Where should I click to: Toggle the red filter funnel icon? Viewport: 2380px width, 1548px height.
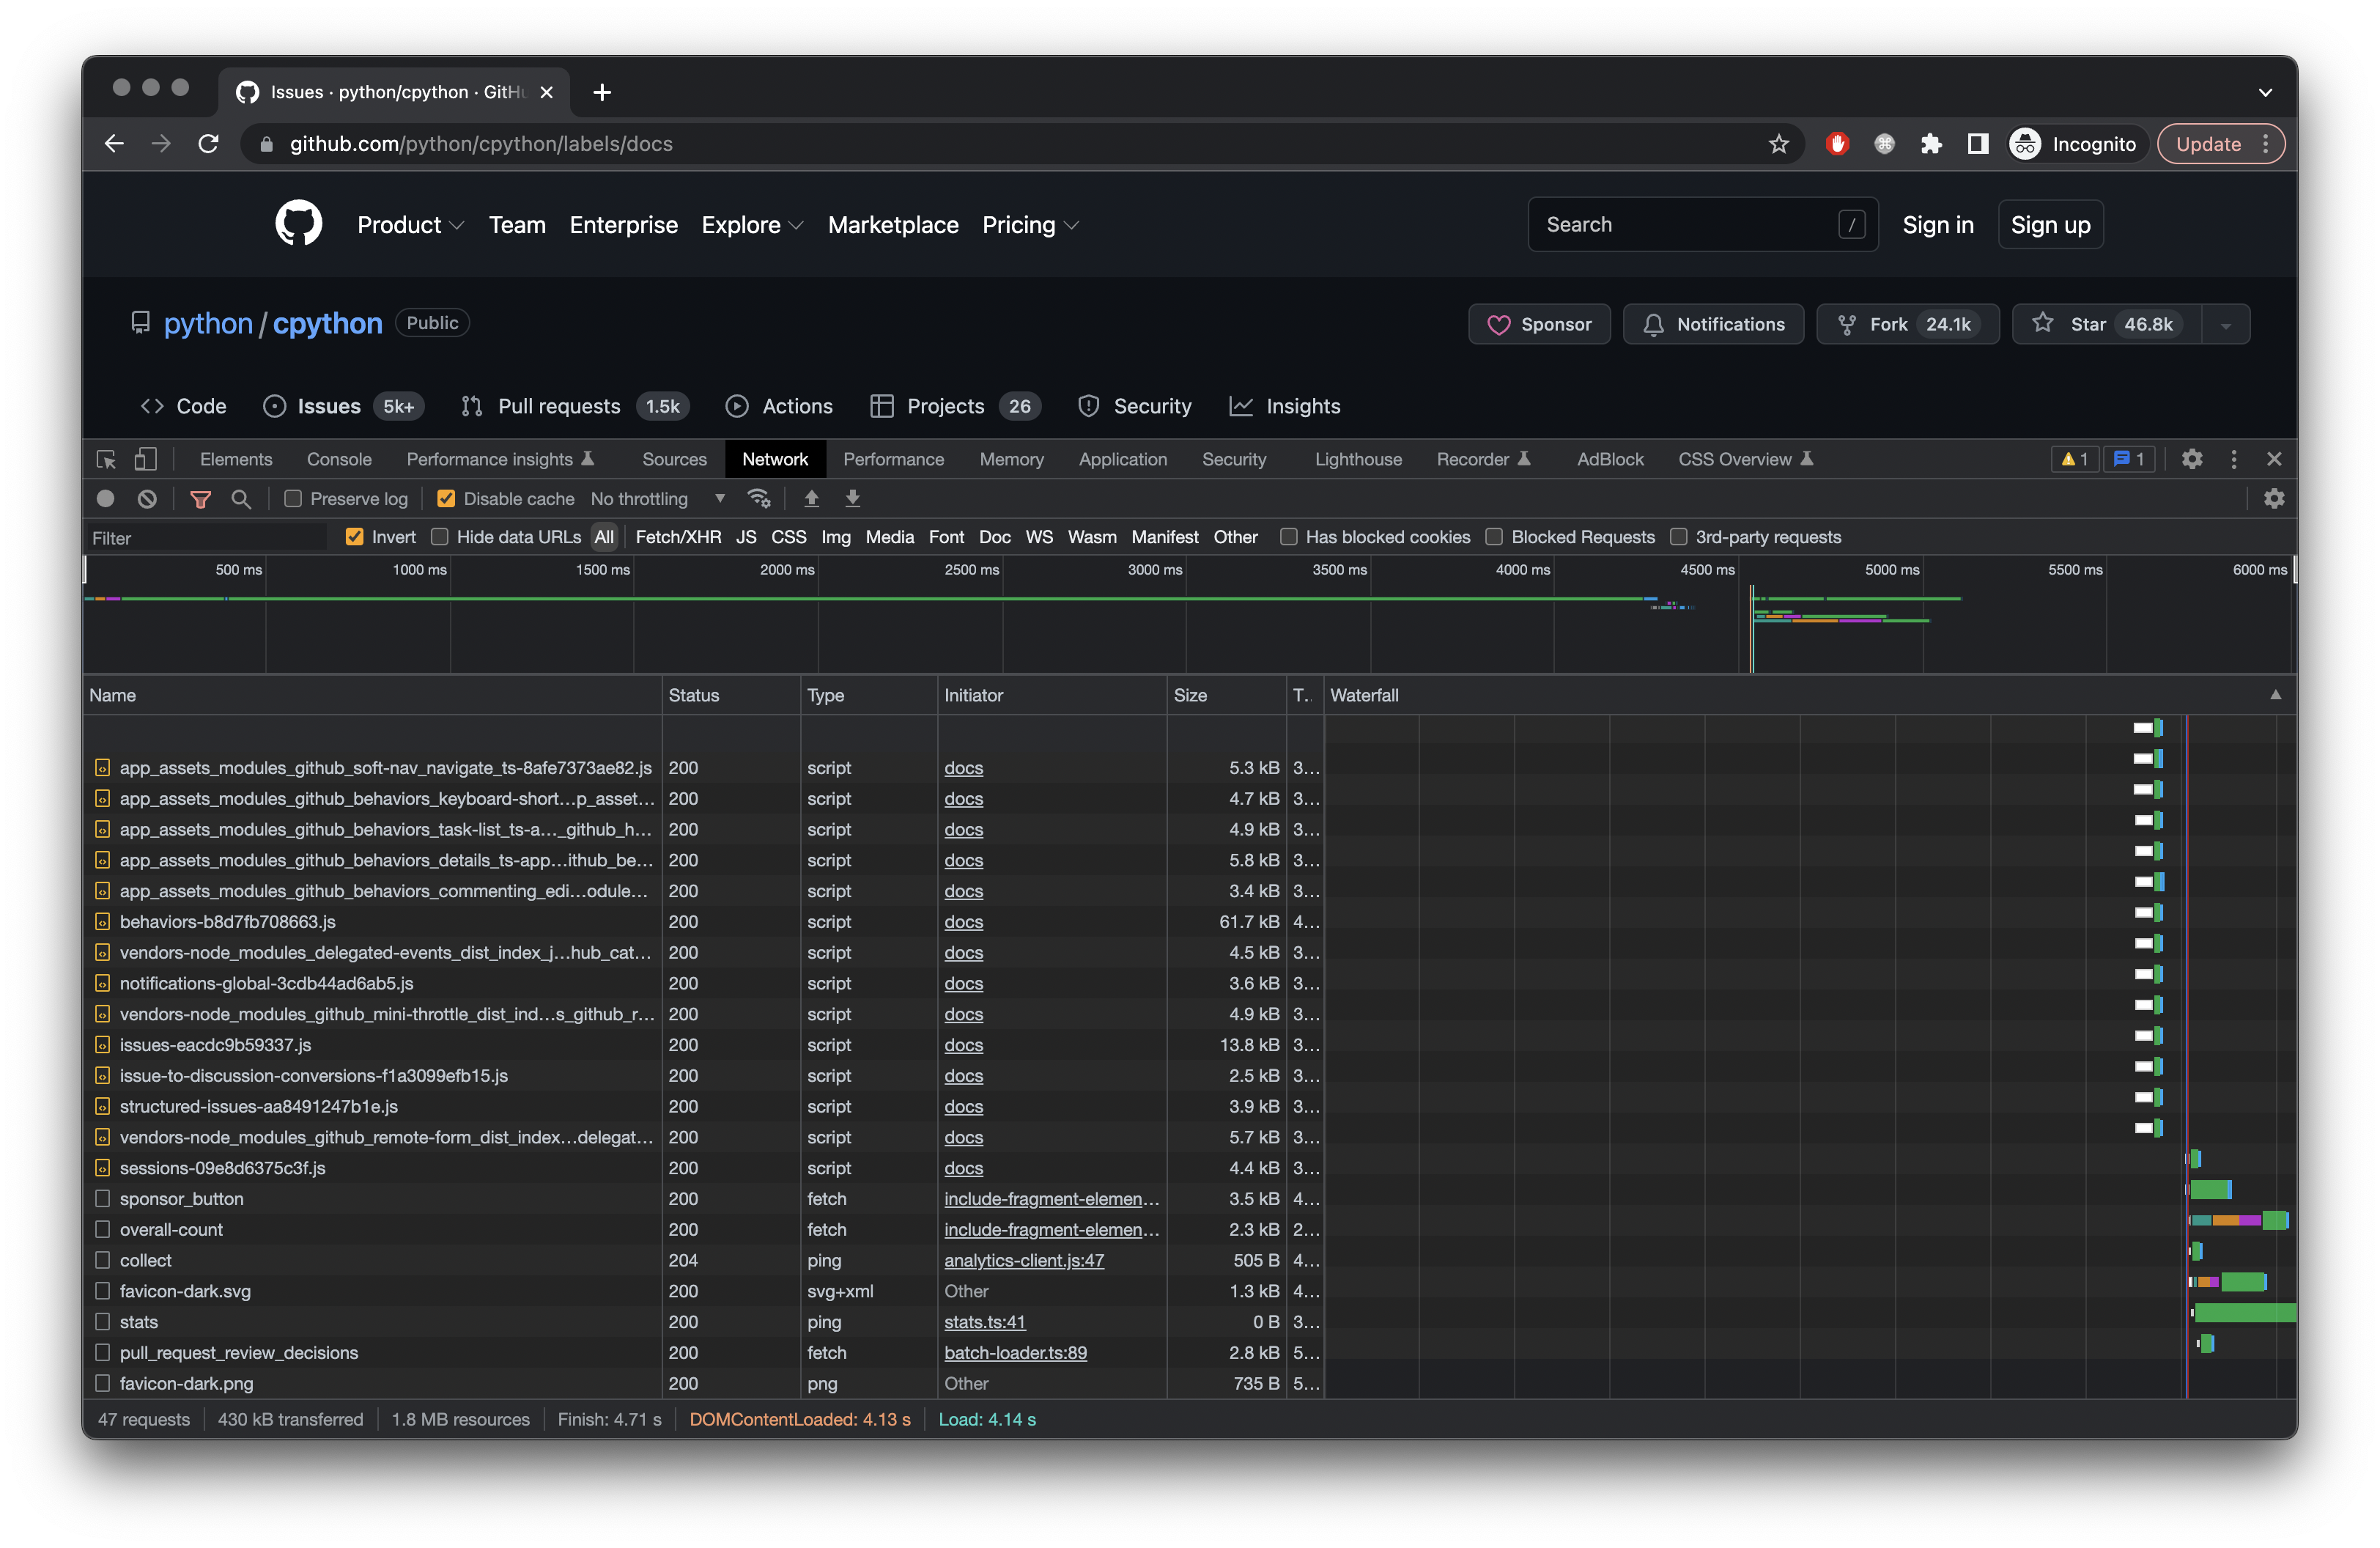pos(200,498)
